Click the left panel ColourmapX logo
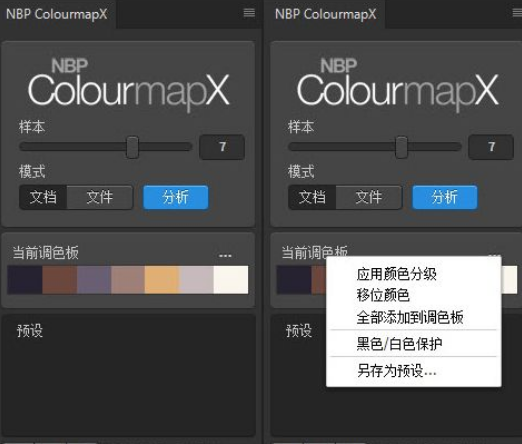The width and height of the screenshot is (522, 444). [x=129, y=85]
